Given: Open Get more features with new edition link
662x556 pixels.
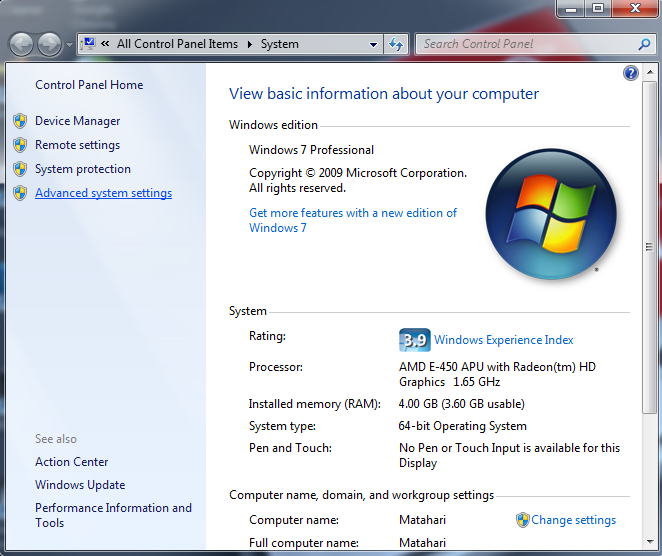Looking at the screenshot, I should (x=353, y=220).
